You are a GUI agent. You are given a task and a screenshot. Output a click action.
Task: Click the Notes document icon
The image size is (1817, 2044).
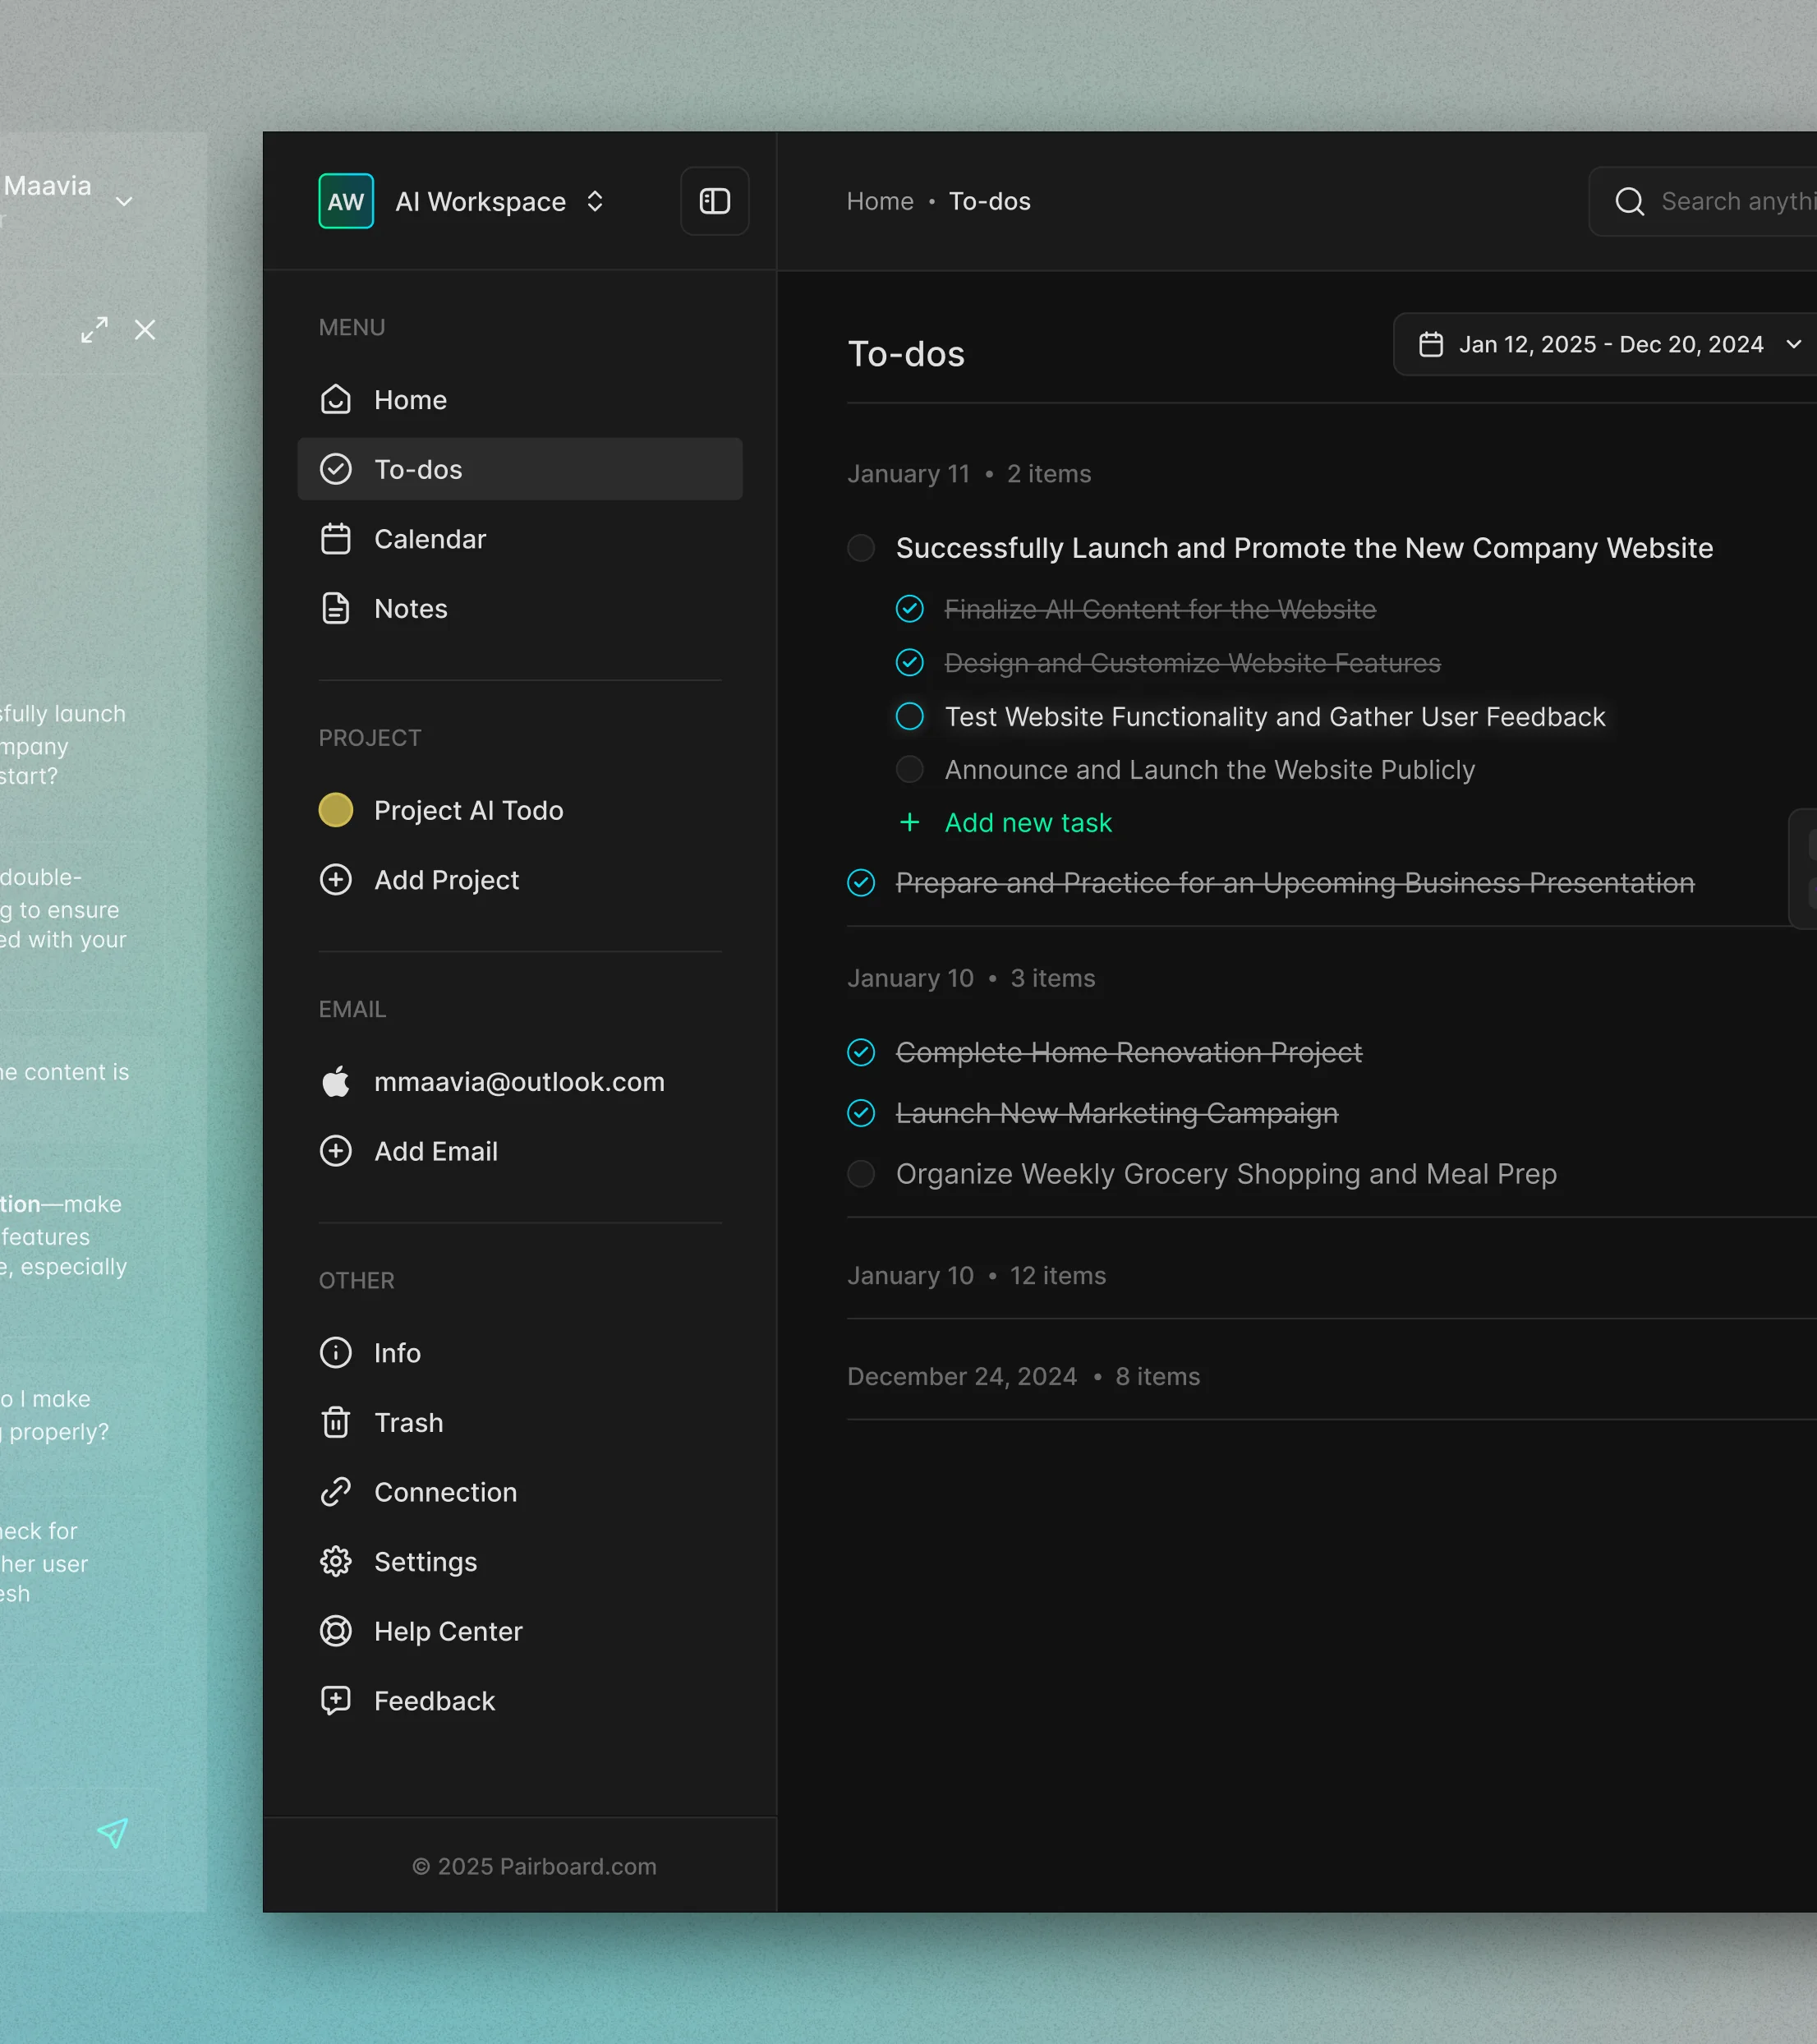[x=336, y=608]
